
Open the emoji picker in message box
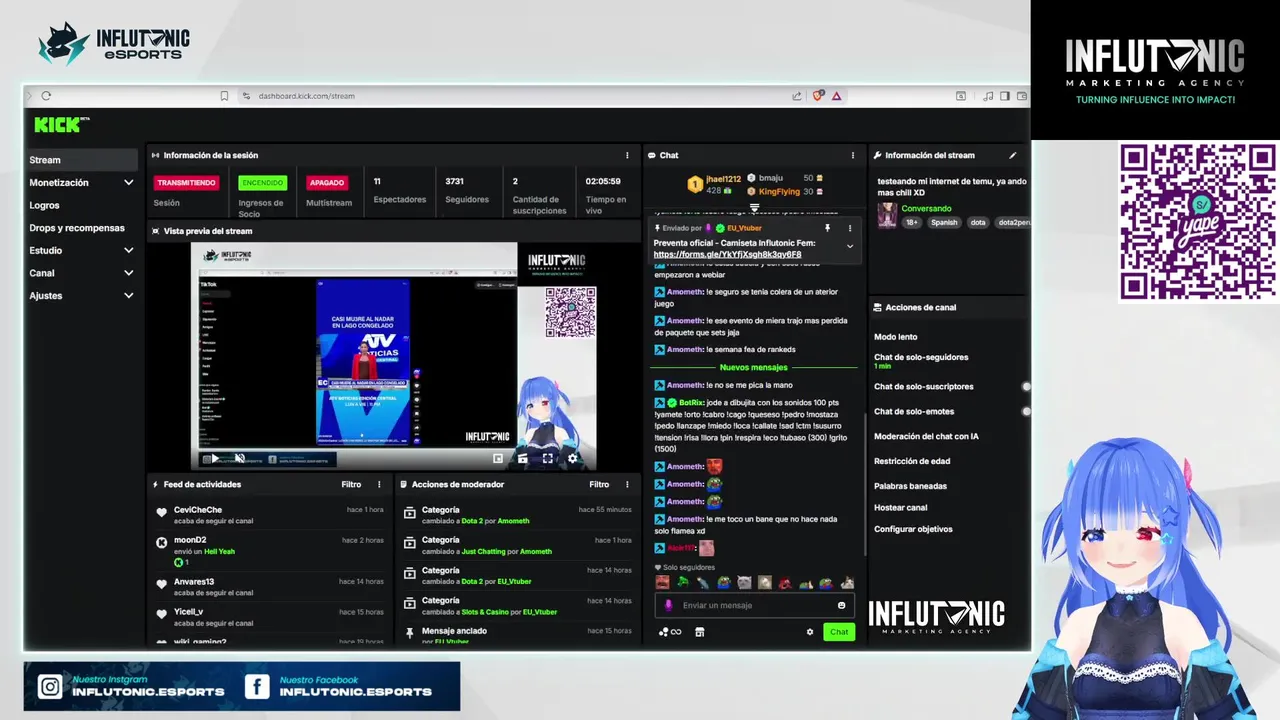click(841, 605)
